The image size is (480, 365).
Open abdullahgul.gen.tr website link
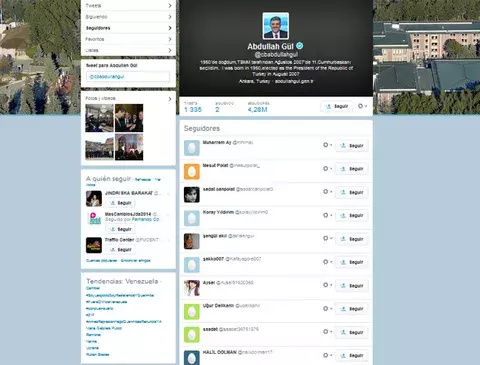[294, 81]
